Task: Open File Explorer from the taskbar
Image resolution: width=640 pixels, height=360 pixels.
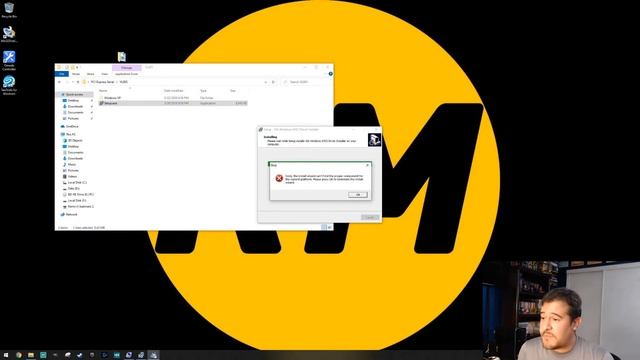Action: pos(31,355)
